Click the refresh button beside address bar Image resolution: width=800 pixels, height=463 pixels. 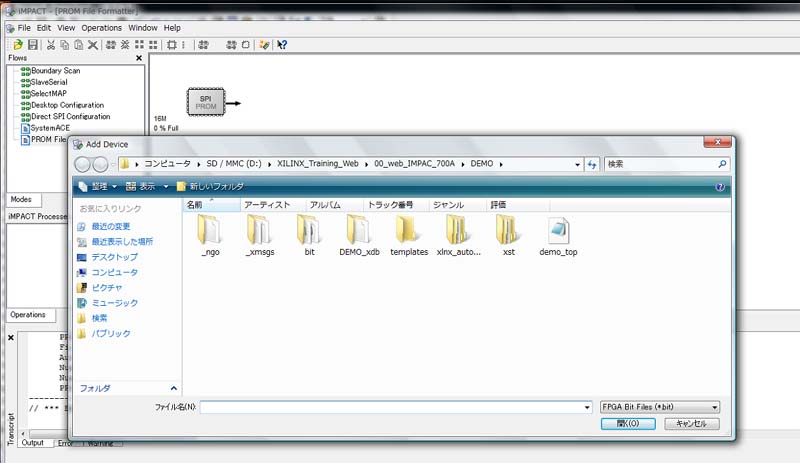[592, 164]
